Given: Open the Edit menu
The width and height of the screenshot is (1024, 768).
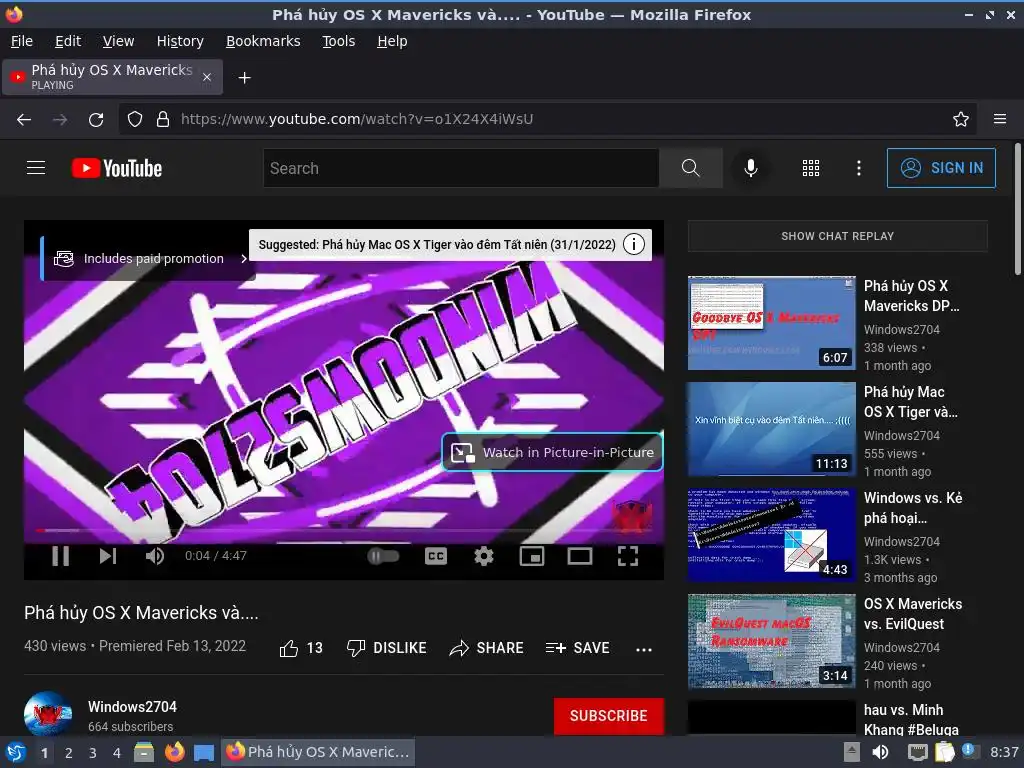Looking at the screenshot, I should (68, 41).
